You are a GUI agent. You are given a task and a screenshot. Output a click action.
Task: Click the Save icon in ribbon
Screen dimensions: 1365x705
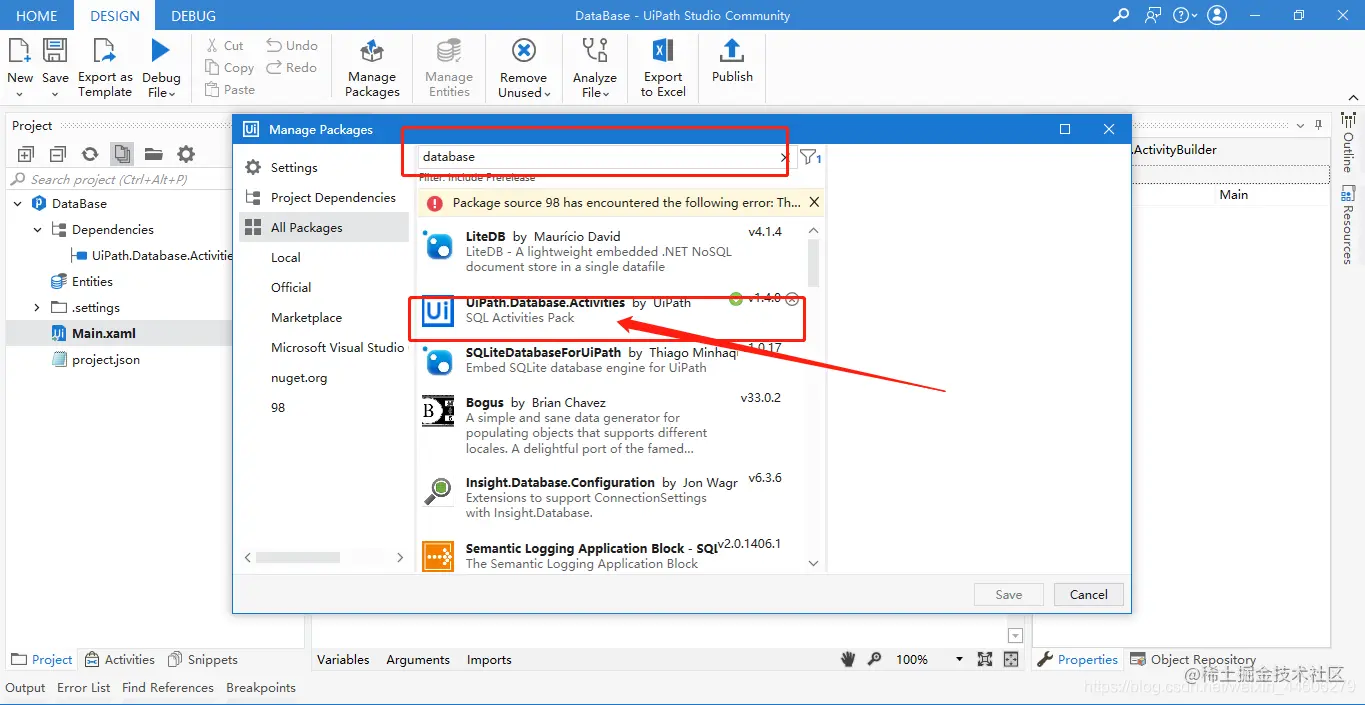click(x=55, y=51)
